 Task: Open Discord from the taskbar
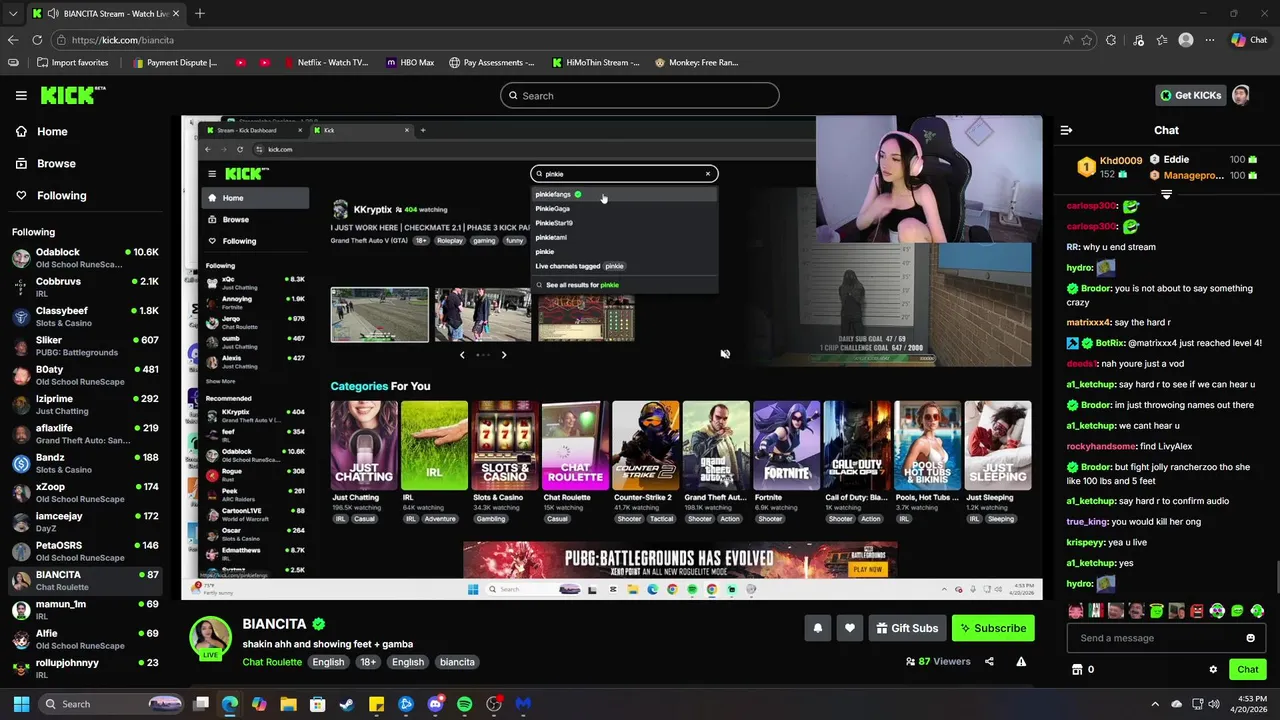tap(435, 704)
